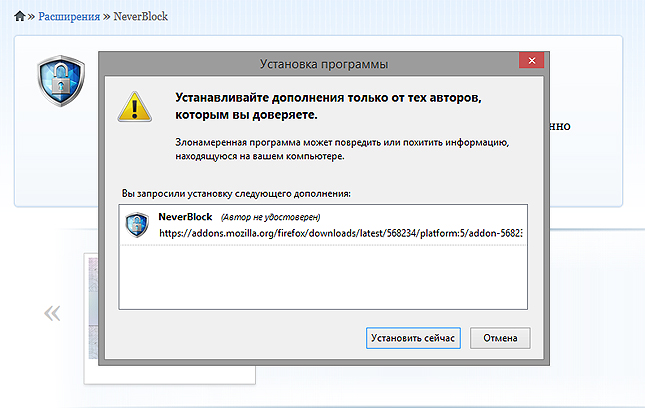This screenshot has width=645, height=408.
Task: Click the addons.mozilla.org download URL
Action: (x=340, y=232)
